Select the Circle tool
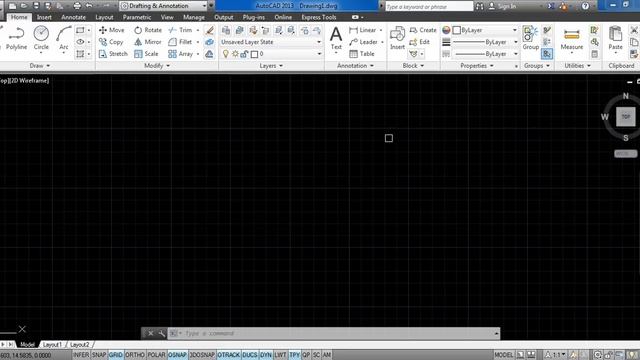 (41, 38)
